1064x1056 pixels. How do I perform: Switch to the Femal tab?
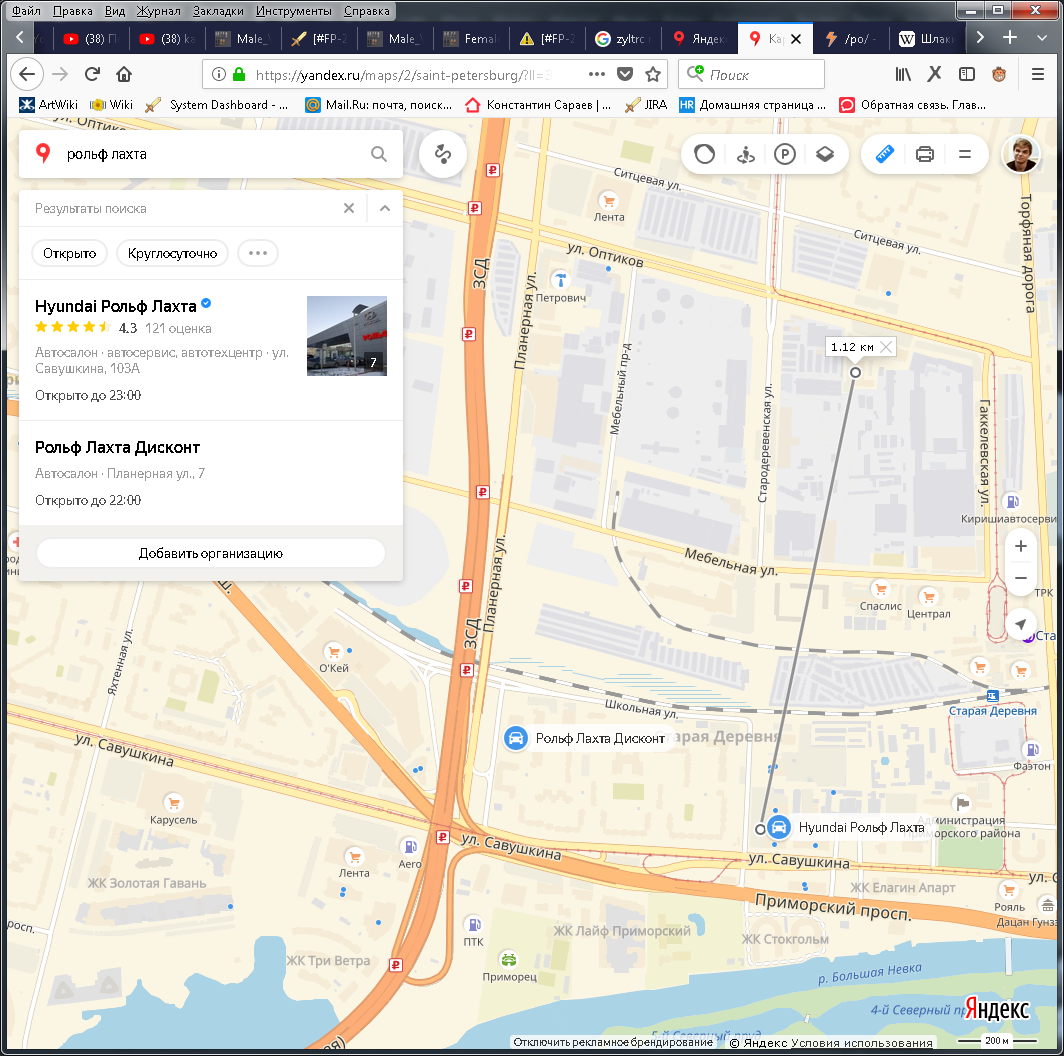coord(471,39)
